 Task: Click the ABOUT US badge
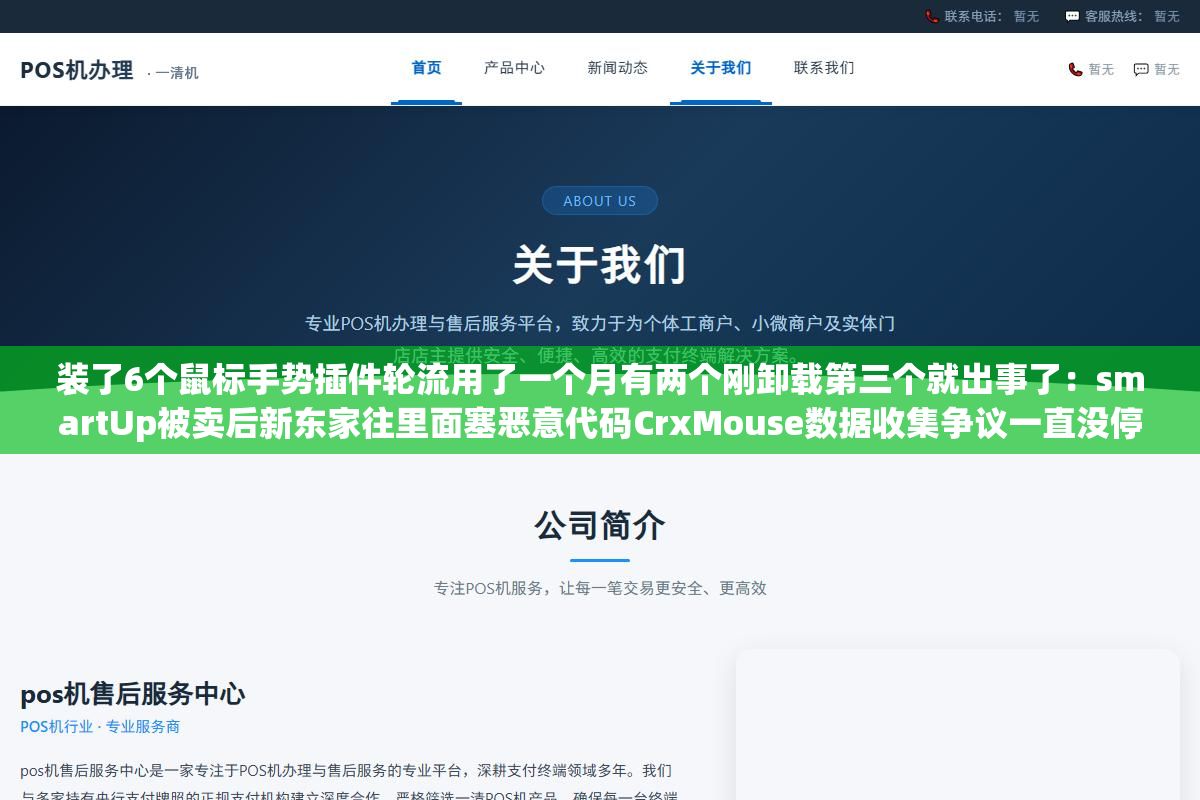pyautogui.click(x=600, y=200)
